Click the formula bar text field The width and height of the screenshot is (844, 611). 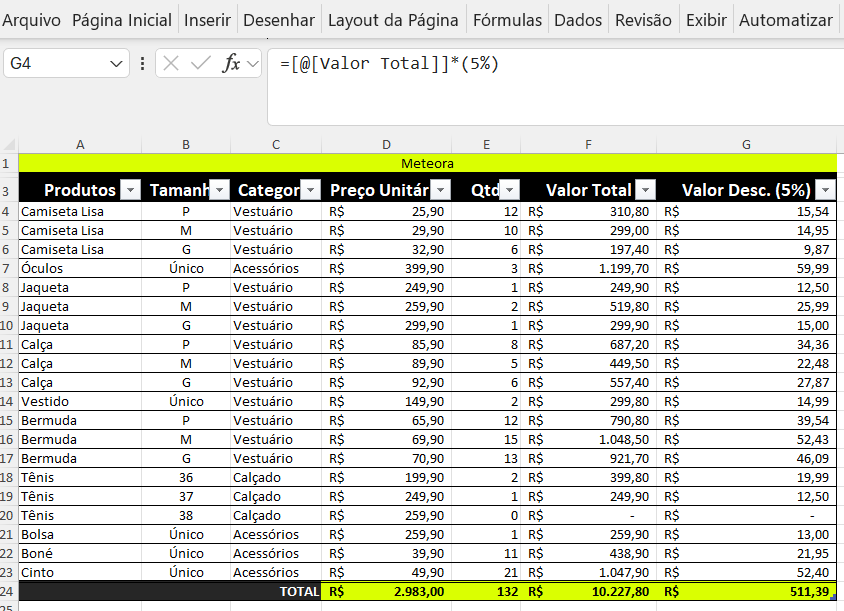click(555, 87)
